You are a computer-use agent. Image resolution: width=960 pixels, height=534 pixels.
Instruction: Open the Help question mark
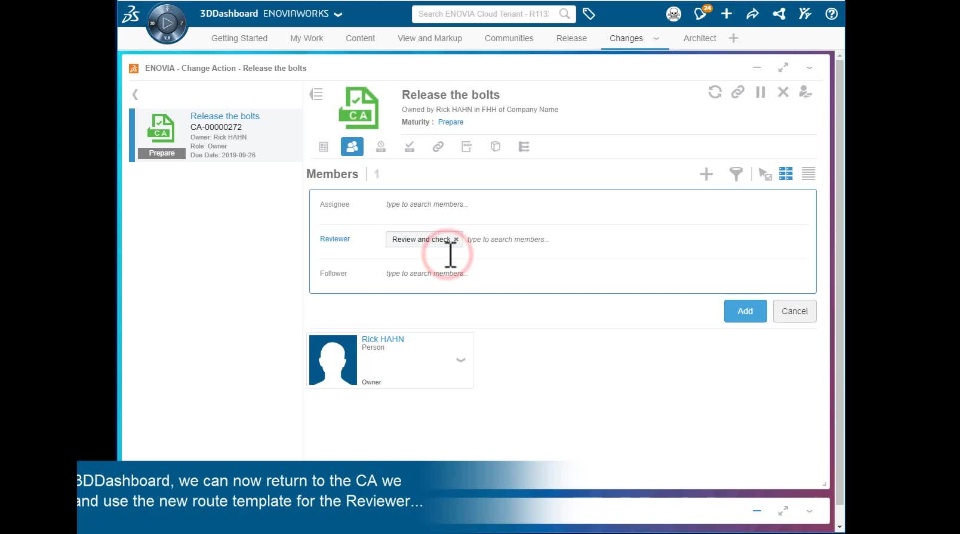click(831, 13)
